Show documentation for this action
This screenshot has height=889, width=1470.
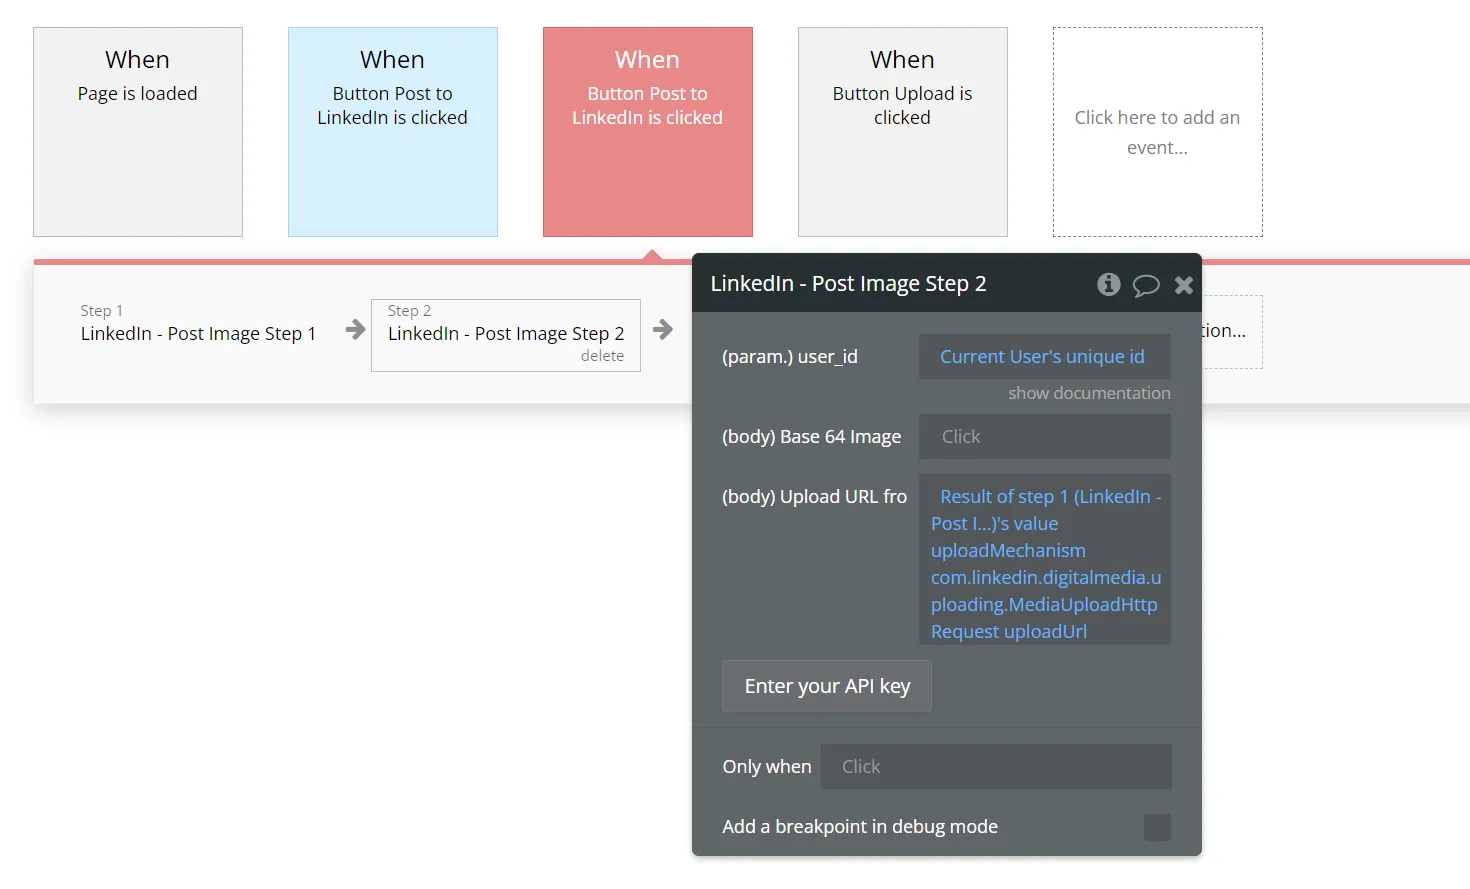[x=1089, y=393]
